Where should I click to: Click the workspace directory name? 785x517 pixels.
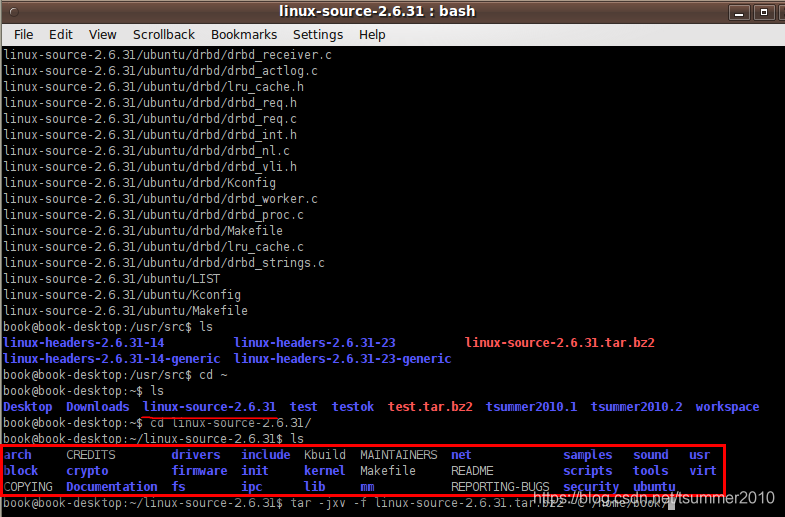[x=727, y=407]
